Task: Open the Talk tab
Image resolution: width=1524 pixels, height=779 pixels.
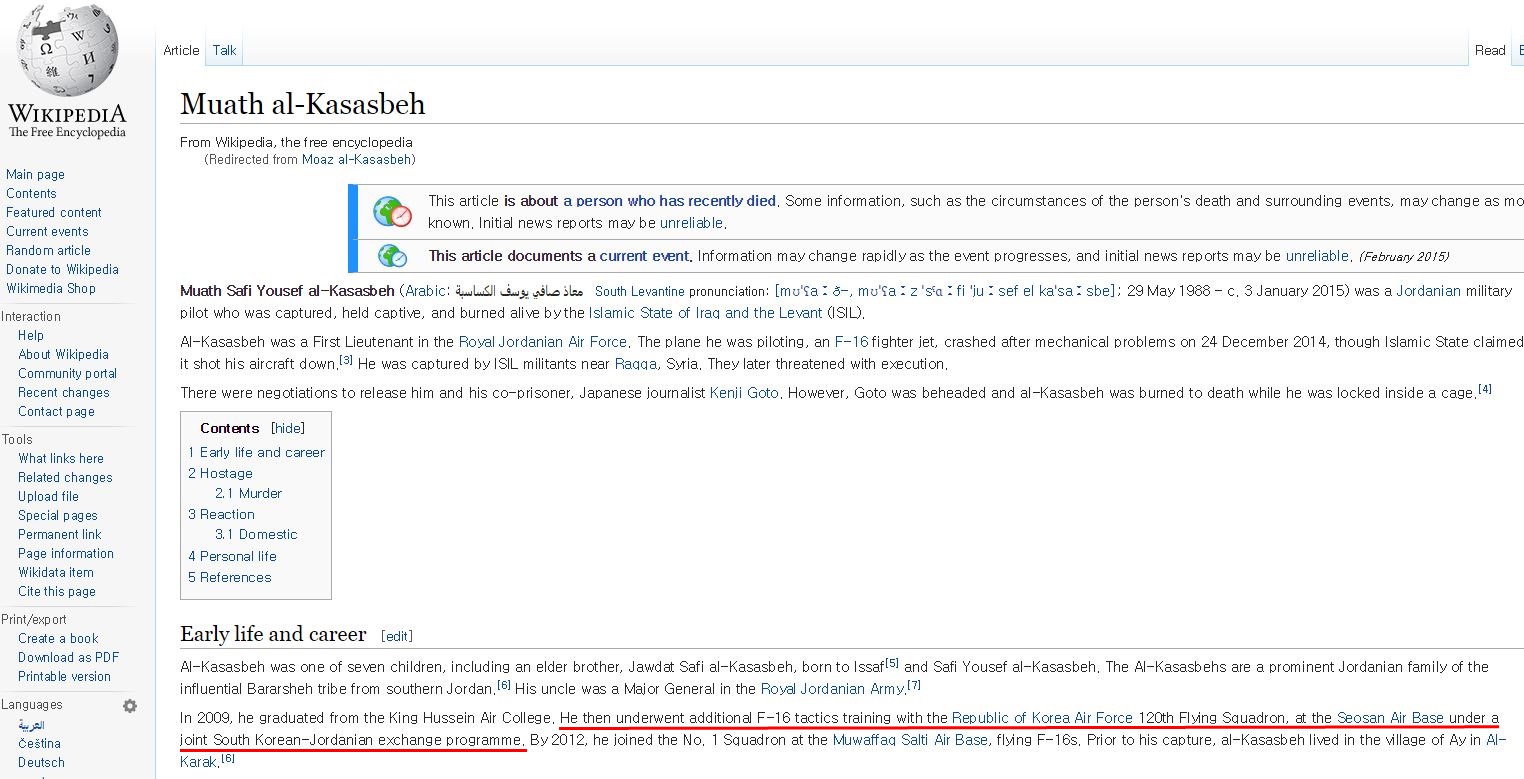Action: 225,50
